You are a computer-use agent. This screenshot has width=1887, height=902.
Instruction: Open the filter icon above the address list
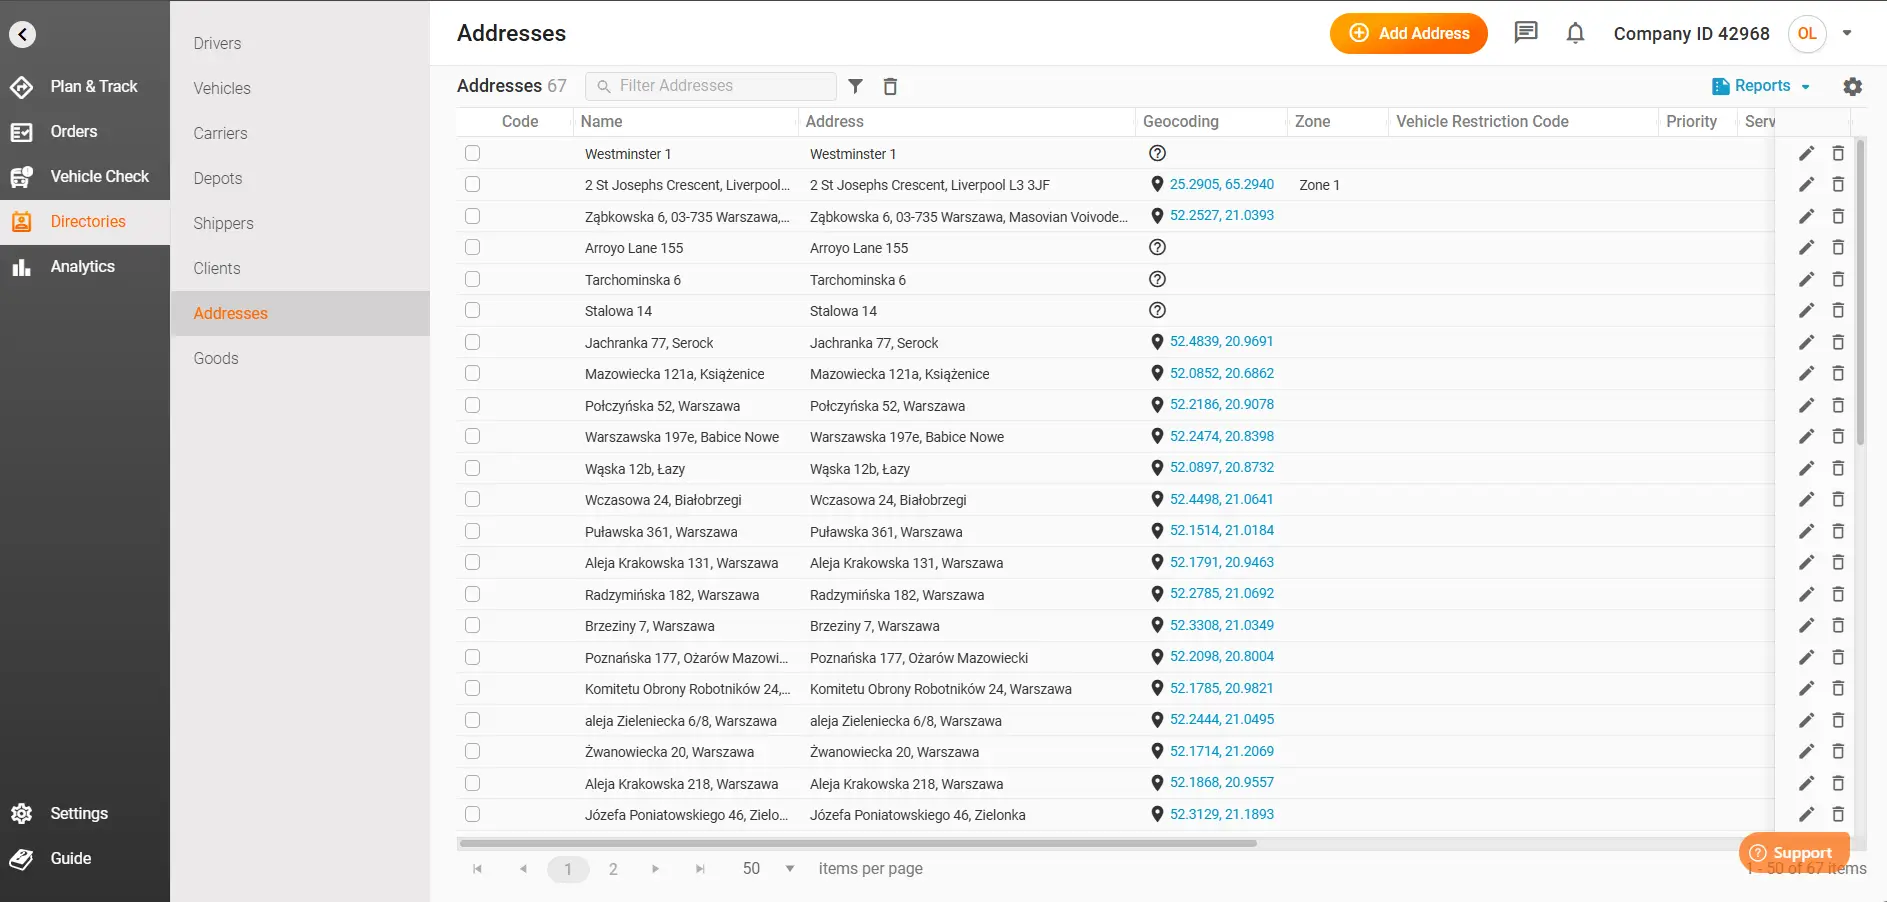point(855,86)
